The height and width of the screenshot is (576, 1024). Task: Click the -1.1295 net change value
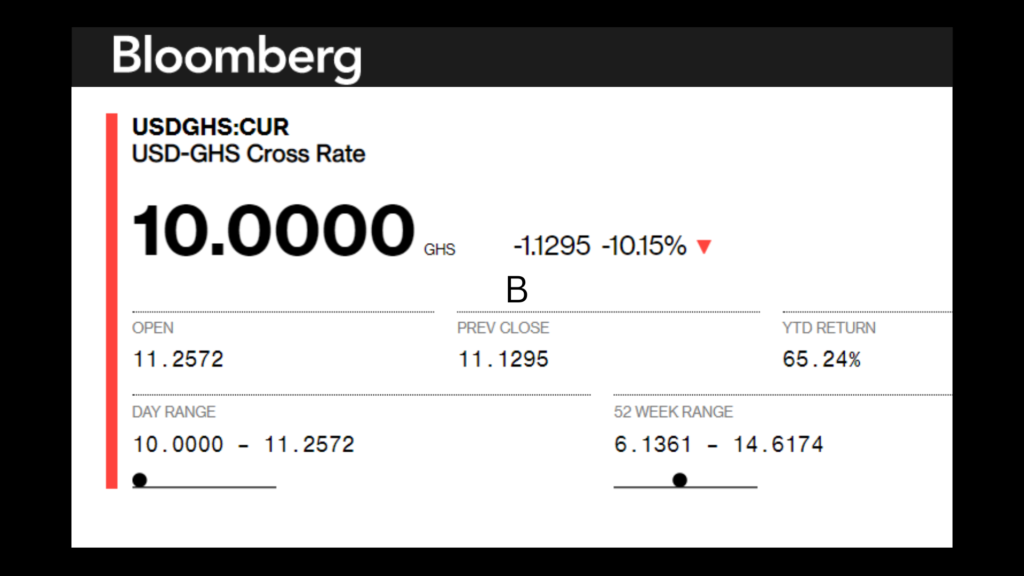(x=551, y=246)
